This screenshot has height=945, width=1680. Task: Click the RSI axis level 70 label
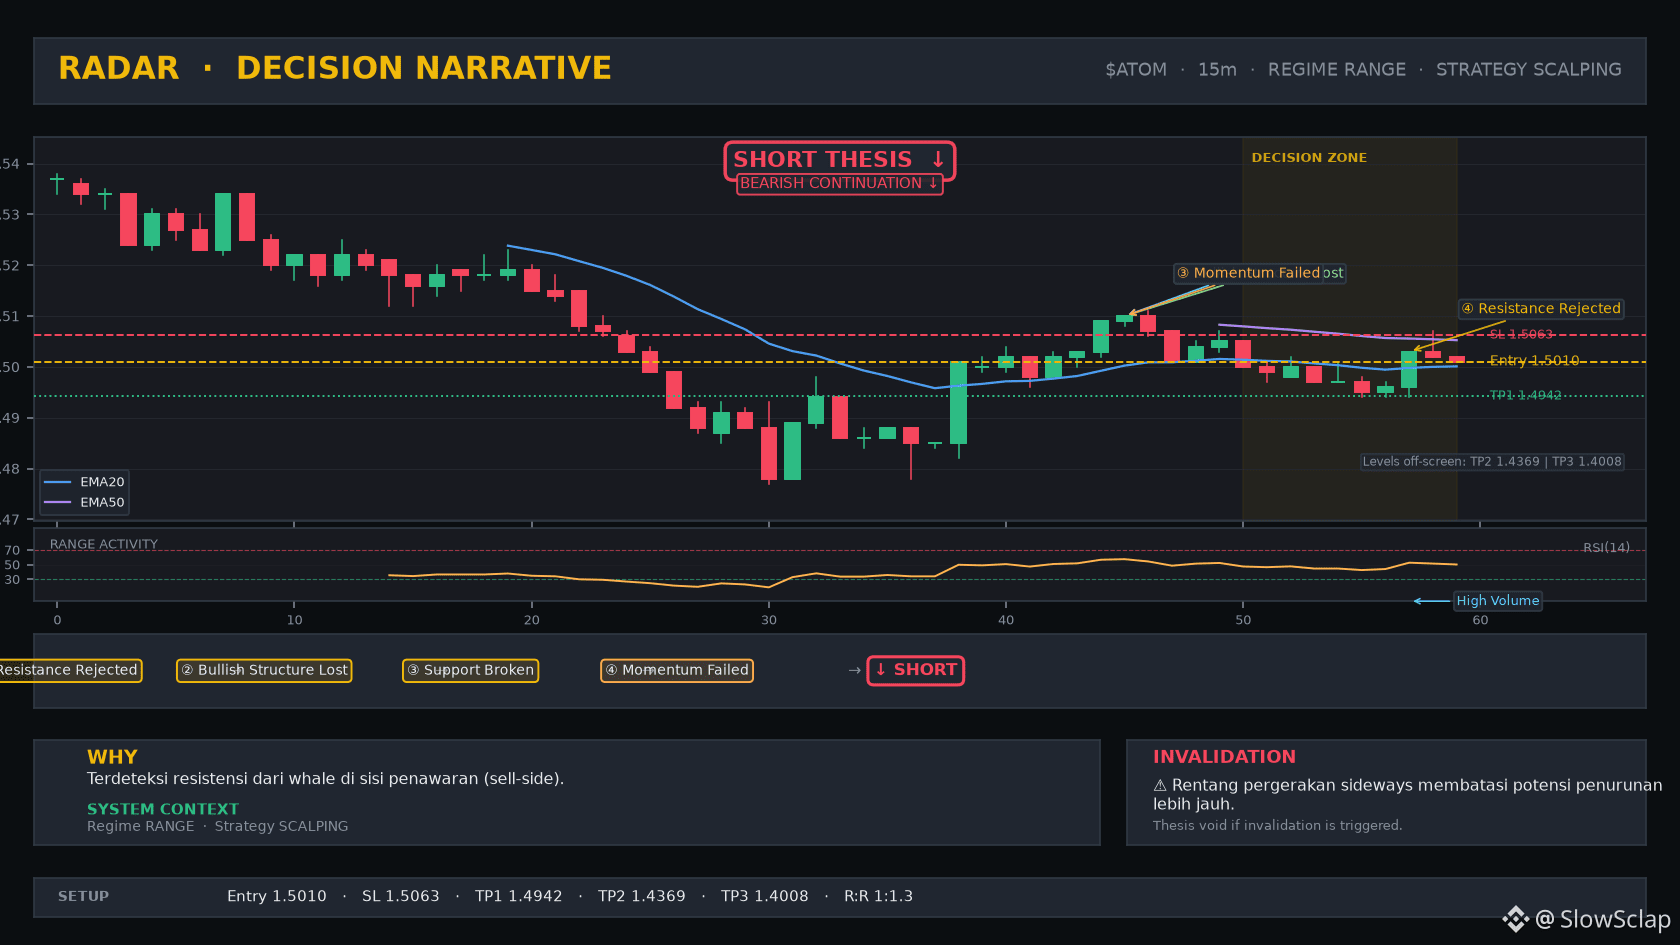click(12, 551)
